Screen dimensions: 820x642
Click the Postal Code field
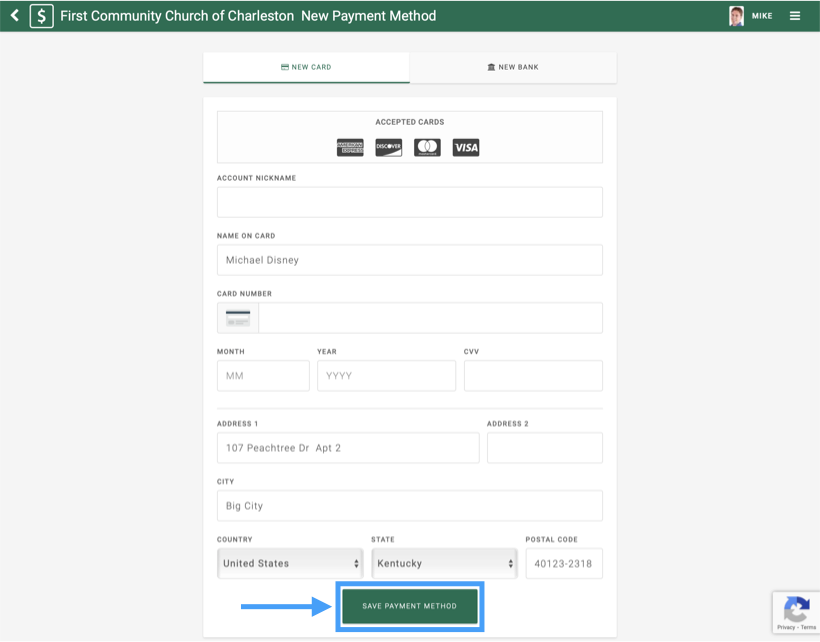click(564, 563)
